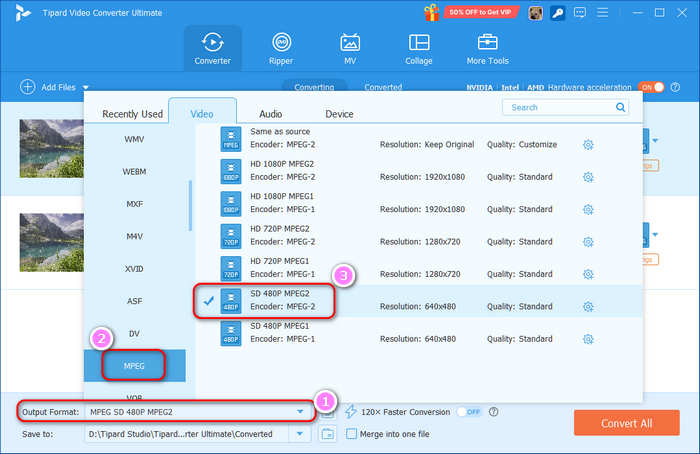Select the second video thumbnail
700x454 pixels.
(x=51, y=242)
